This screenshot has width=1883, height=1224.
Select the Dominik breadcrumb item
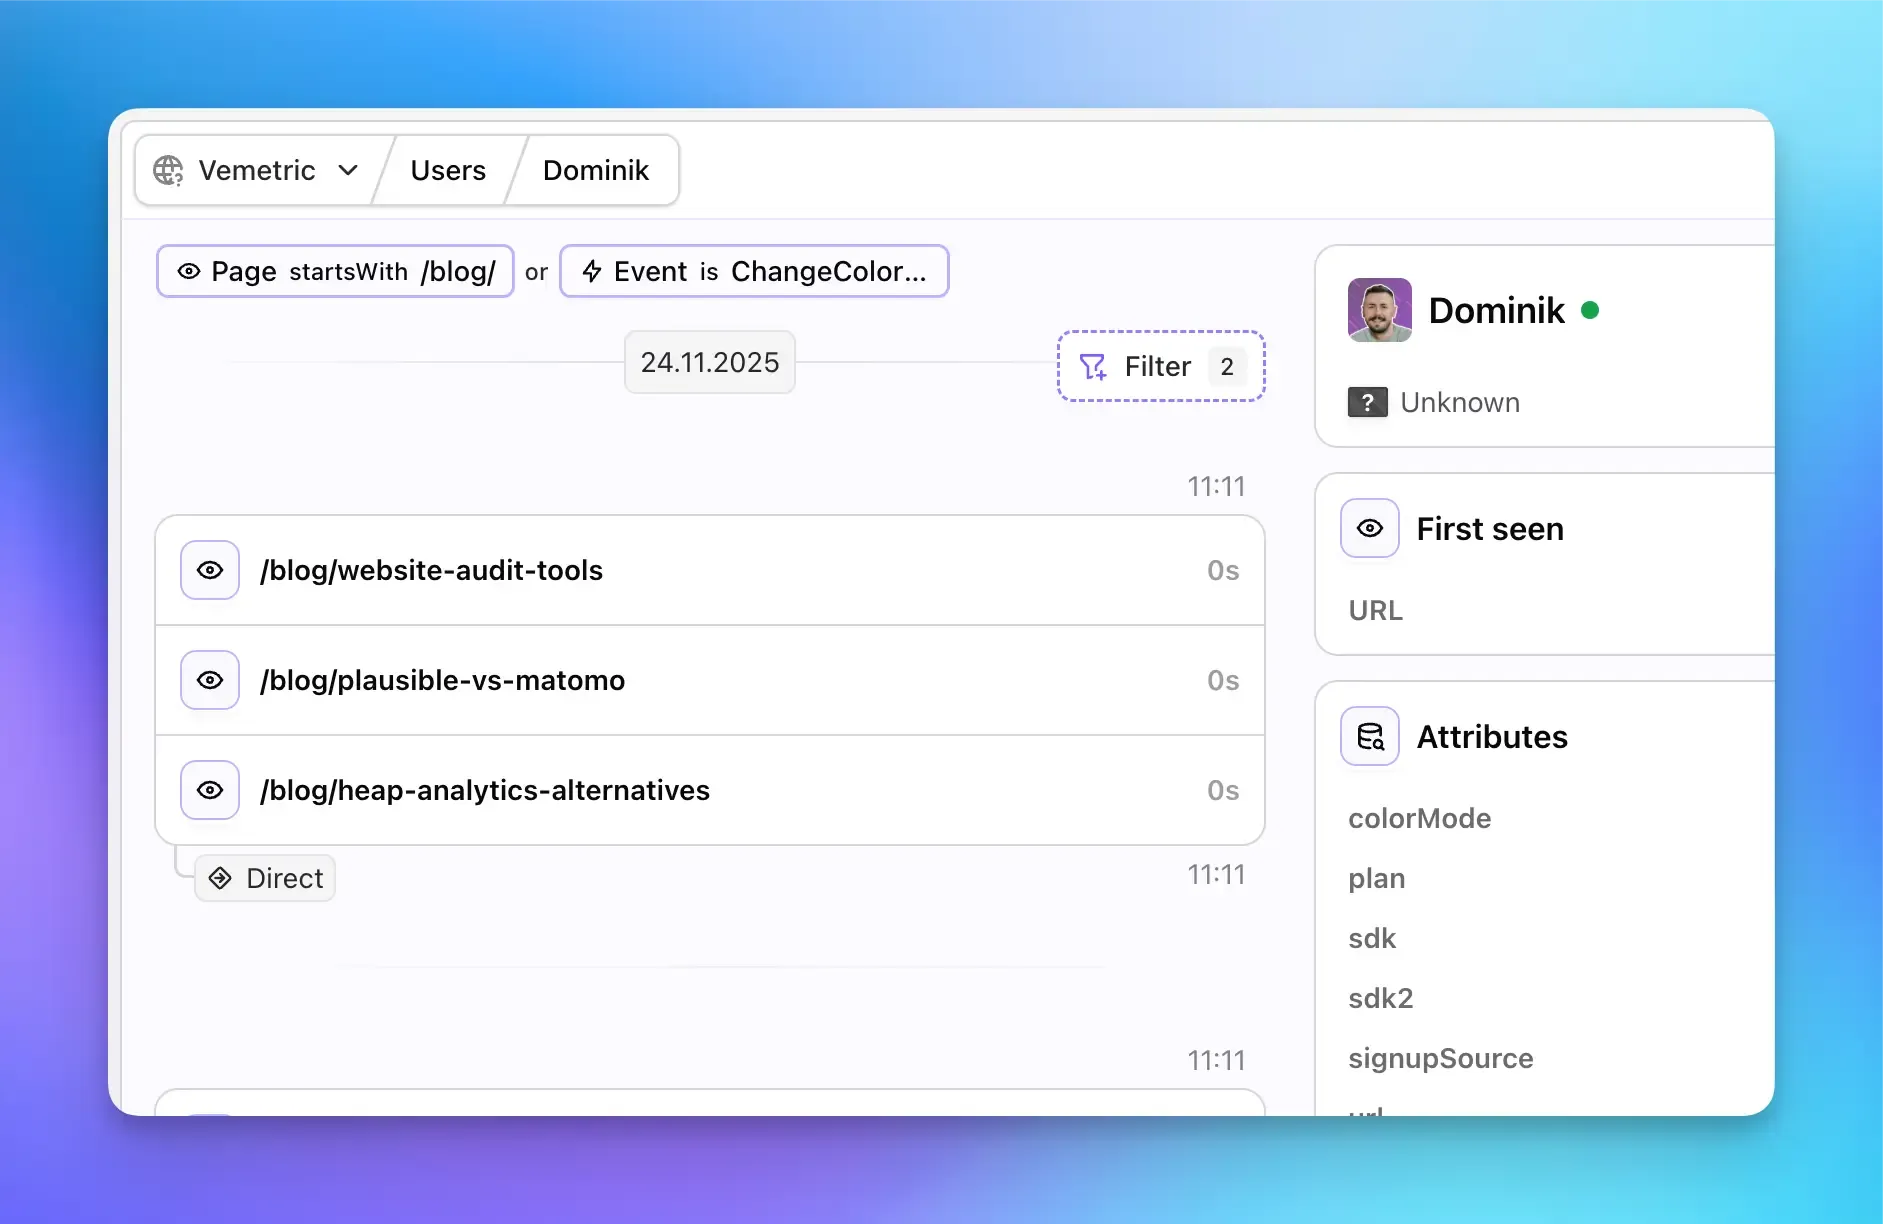click(595, 170)
